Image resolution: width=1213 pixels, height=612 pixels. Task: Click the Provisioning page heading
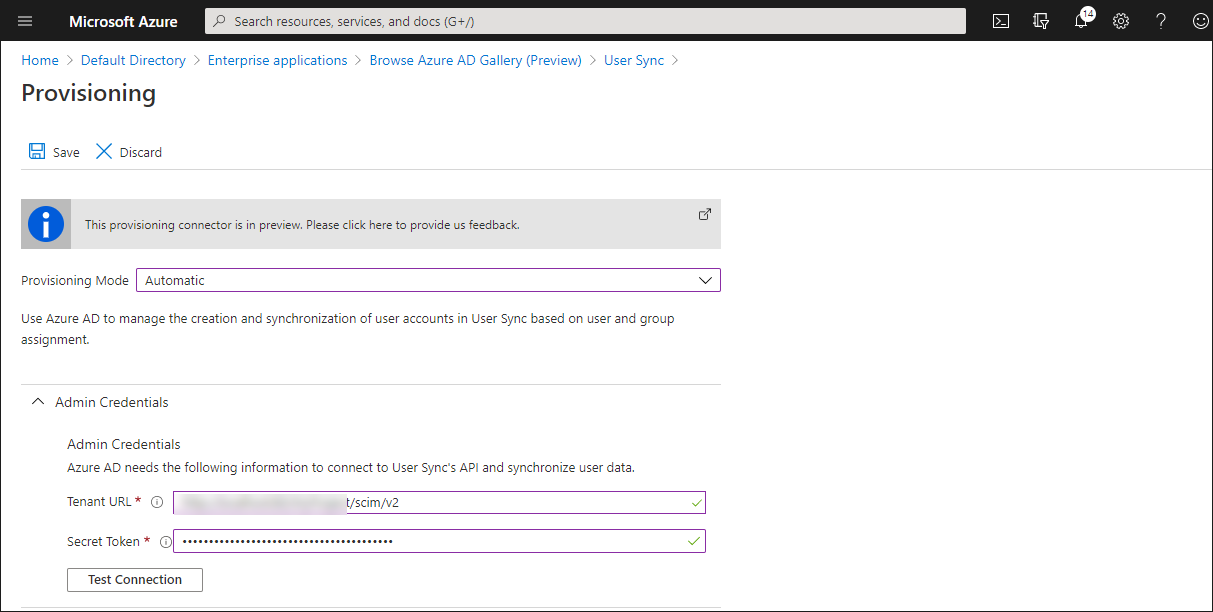(89, 93)
